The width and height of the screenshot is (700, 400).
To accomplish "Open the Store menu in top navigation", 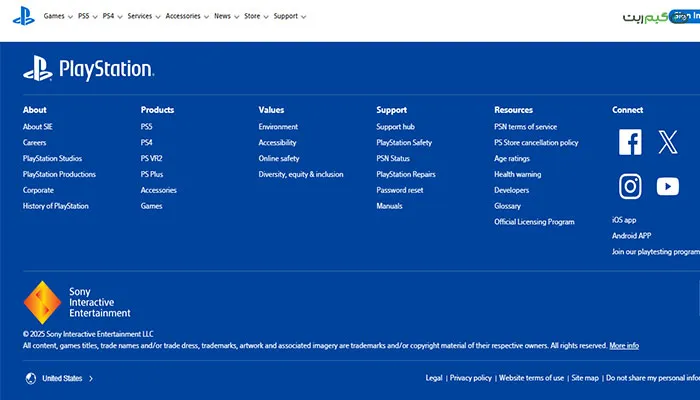I will tap(256, 16).
